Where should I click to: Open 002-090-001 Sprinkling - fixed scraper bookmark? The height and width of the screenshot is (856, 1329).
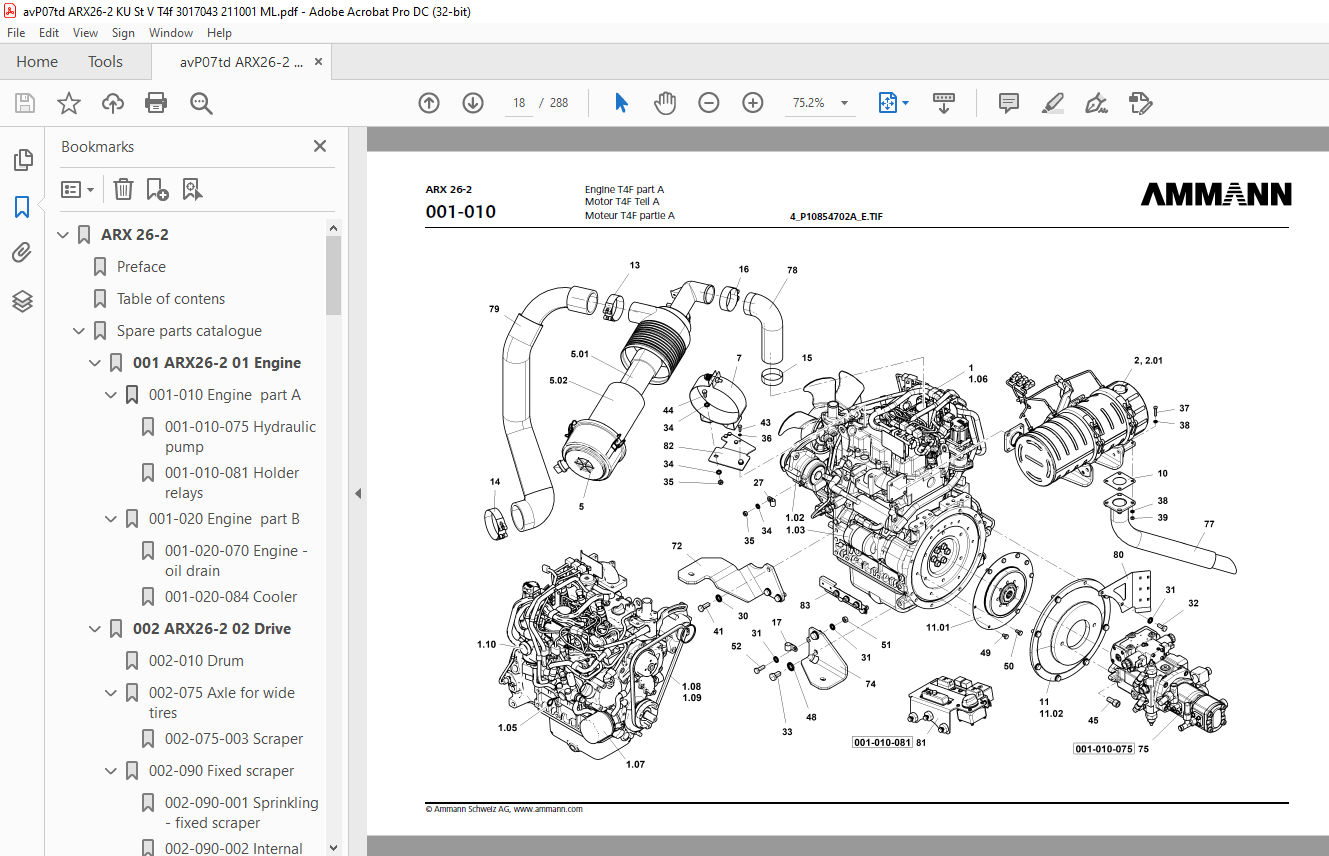pos(242,813)
